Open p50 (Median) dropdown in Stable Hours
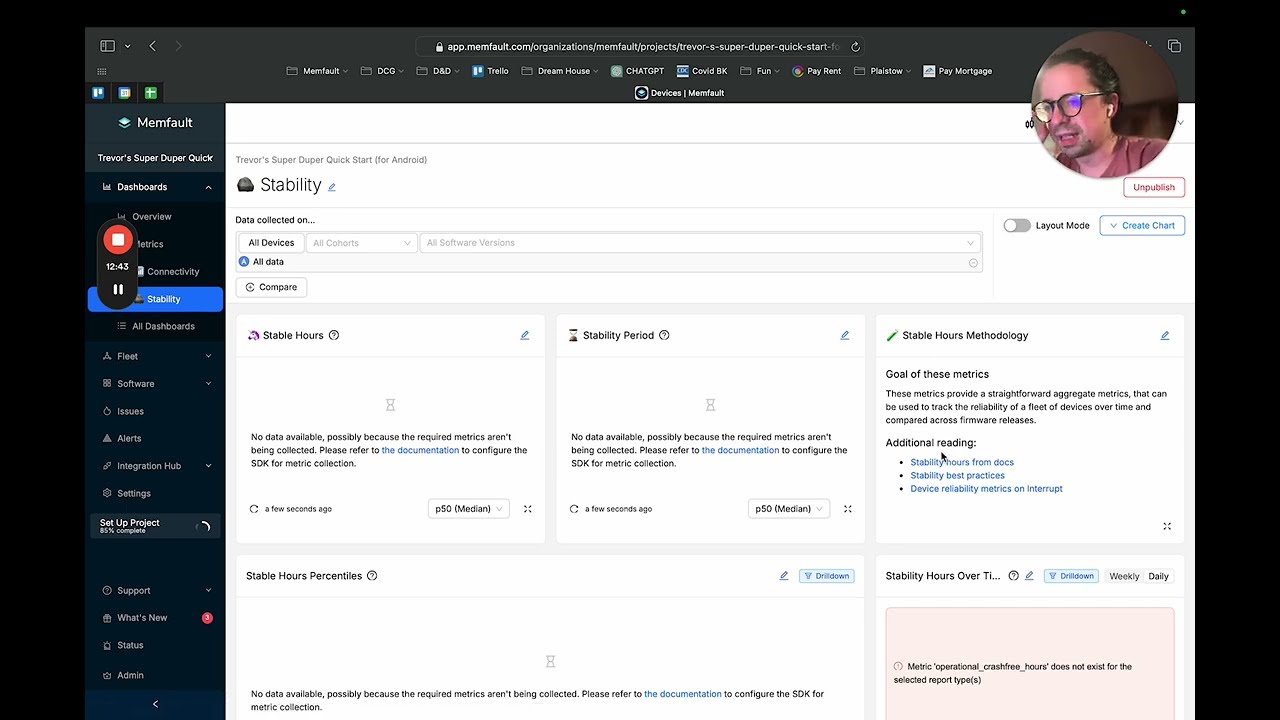Viewport: 1280px width, 720px height. click(468, 509)
